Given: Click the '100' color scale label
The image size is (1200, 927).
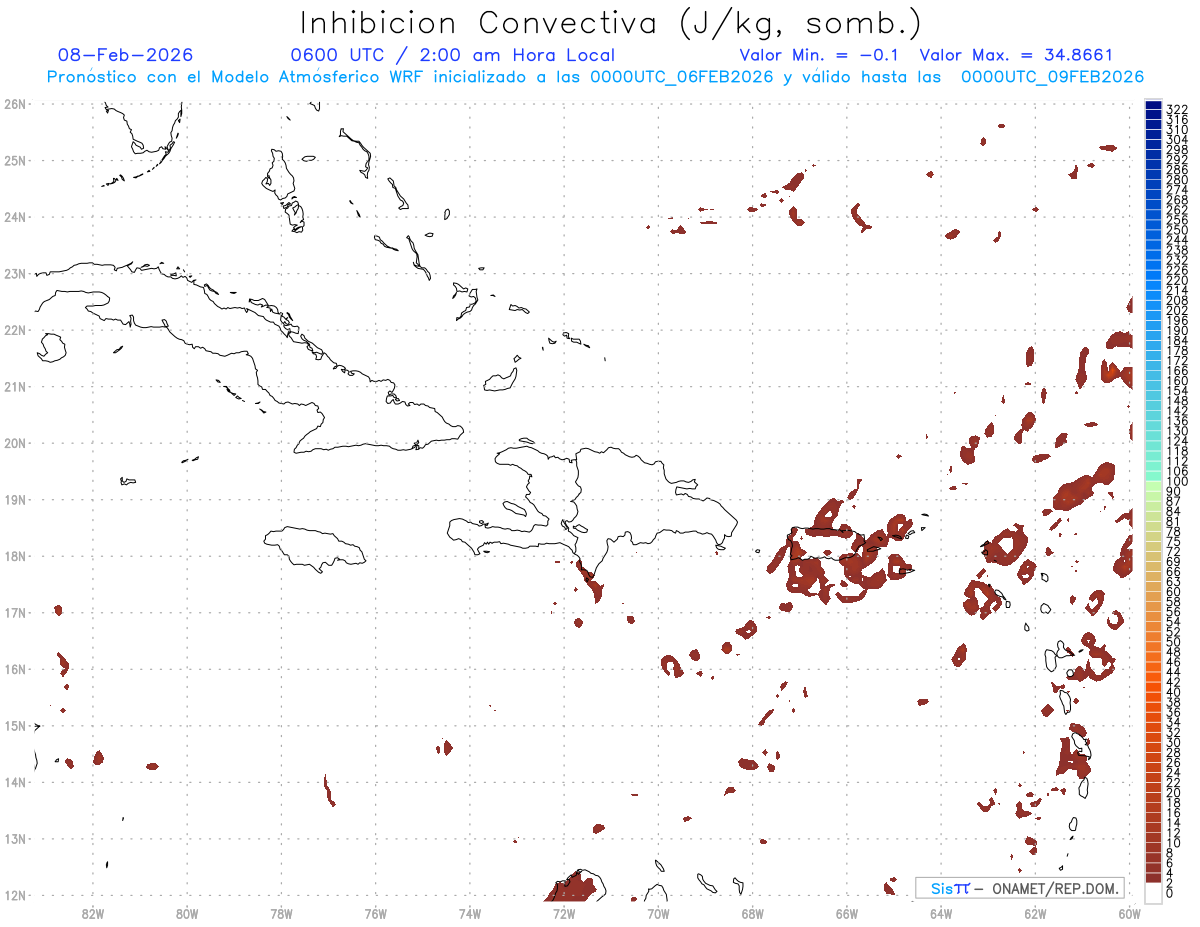Looking at the screenshot, I should [x=1177, y=482].
